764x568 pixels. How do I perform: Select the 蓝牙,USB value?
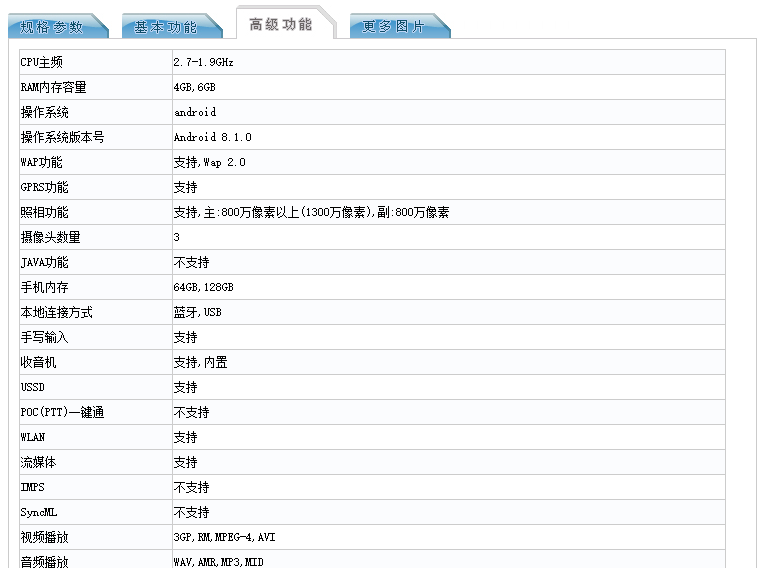tap(197, 312)
